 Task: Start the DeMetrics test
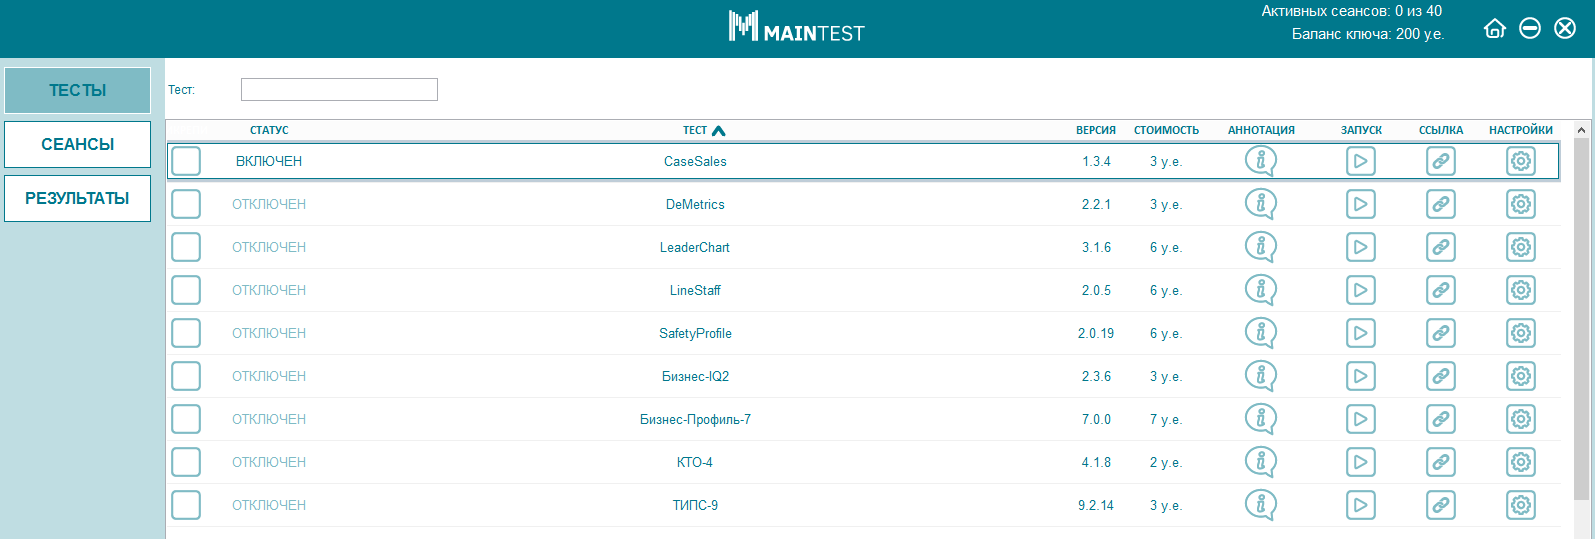pyautogui.click(x=1360, y=204)
